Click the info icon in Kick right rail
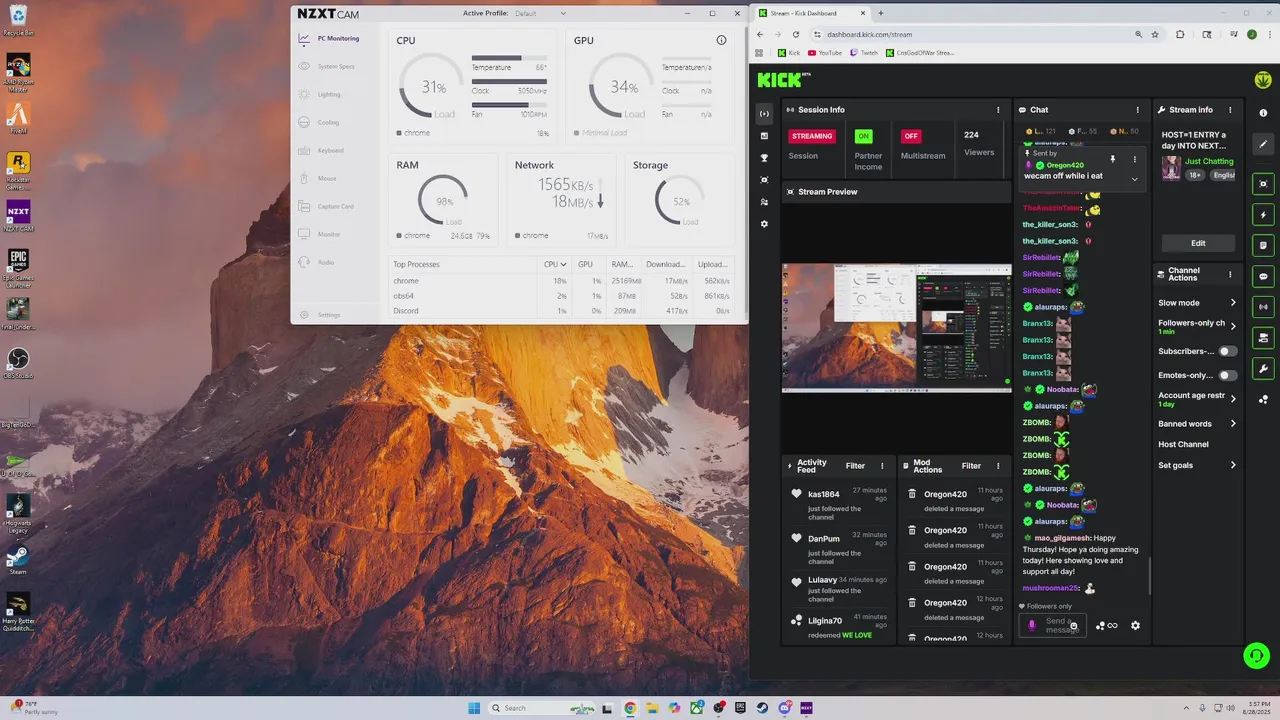 (1263, 113)
